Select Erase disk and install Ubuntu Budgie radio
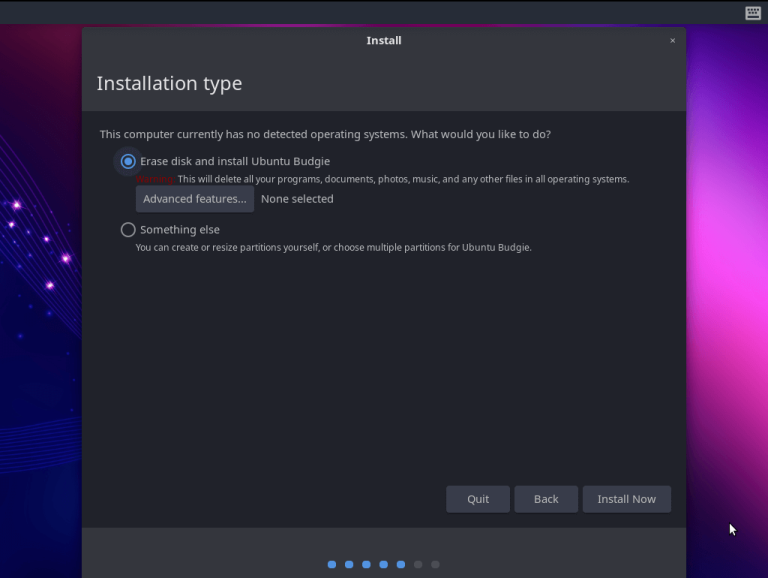This screenshot has width=768, height=578. pyautogui.click(x=128, y=161)
